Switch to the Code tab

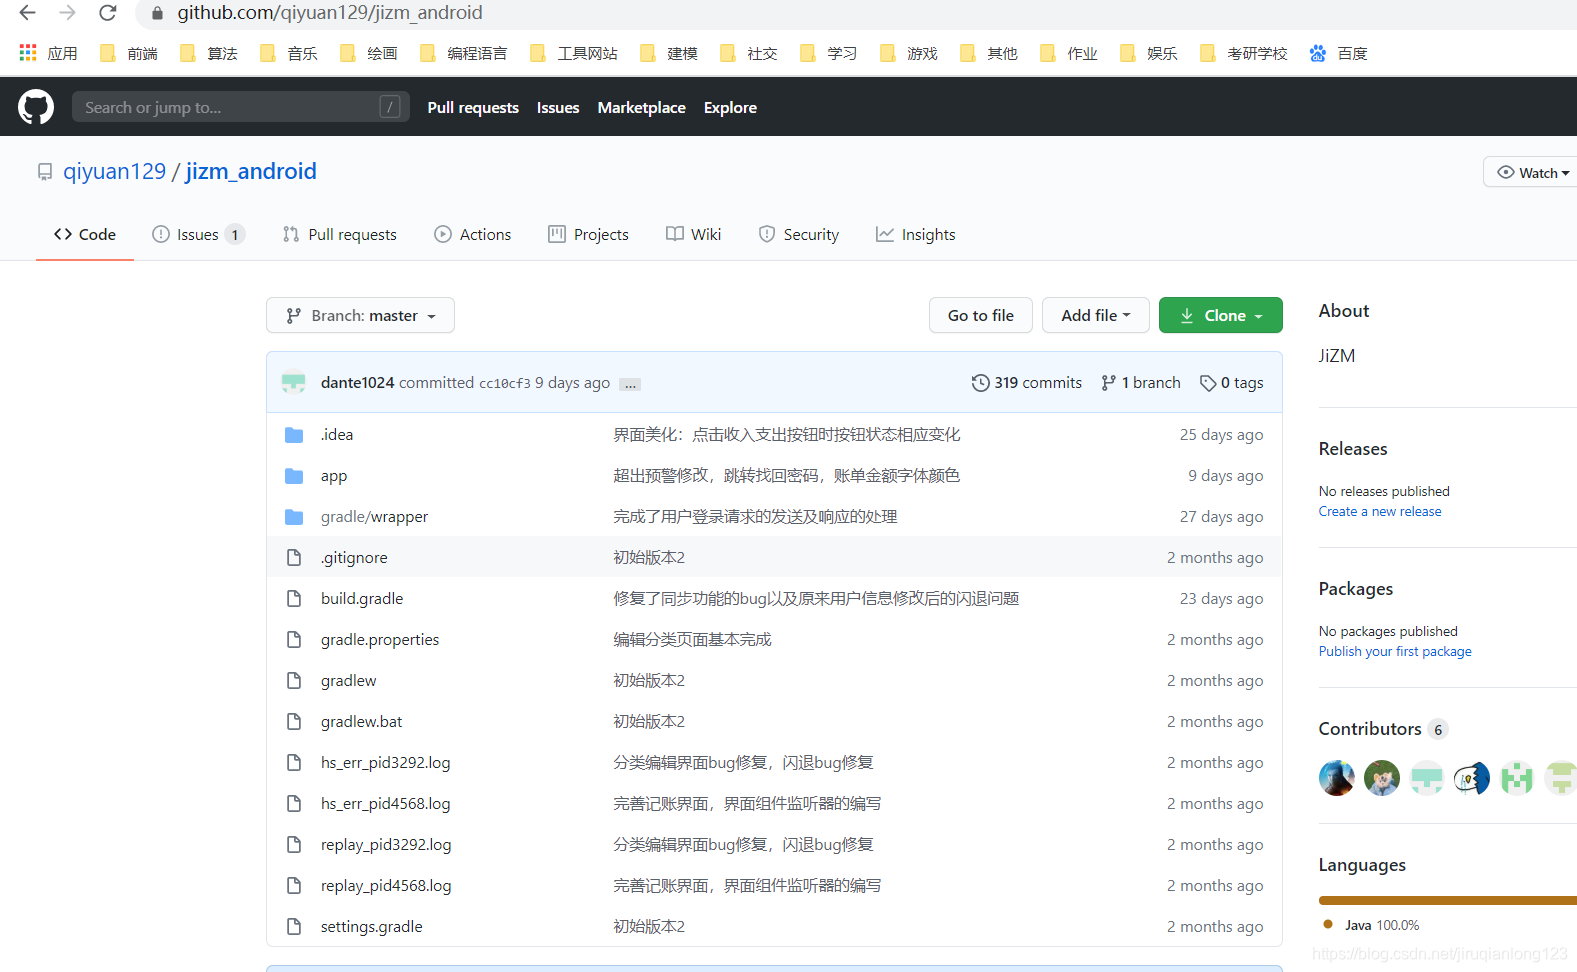(x=85, y=234)
